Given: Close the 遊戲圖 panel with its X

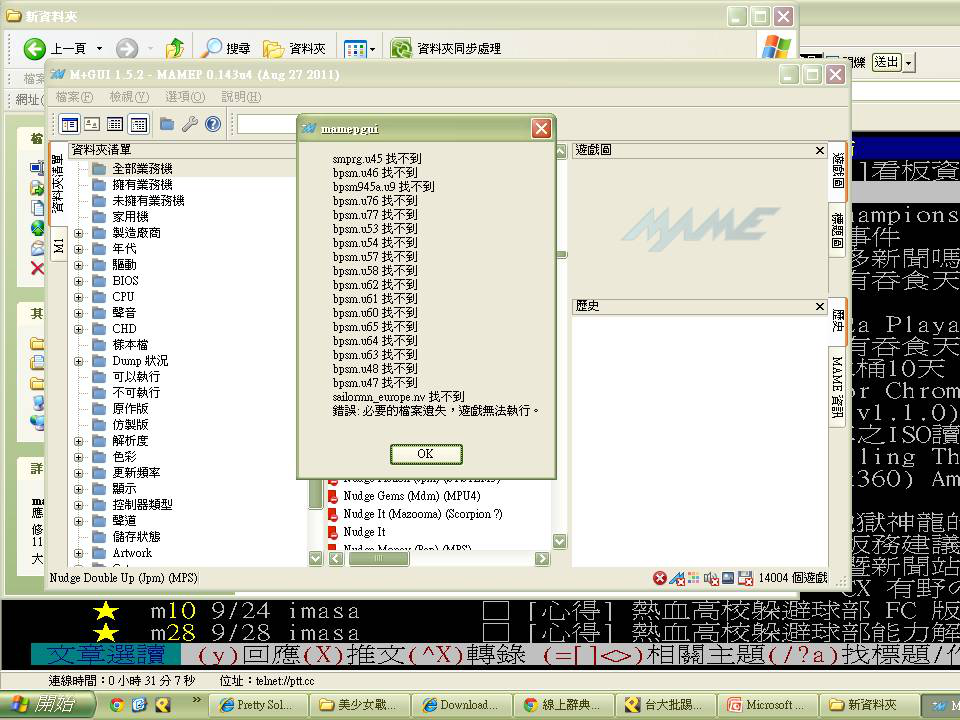Looking at the screenshot, I should click(x=820, y=151).
